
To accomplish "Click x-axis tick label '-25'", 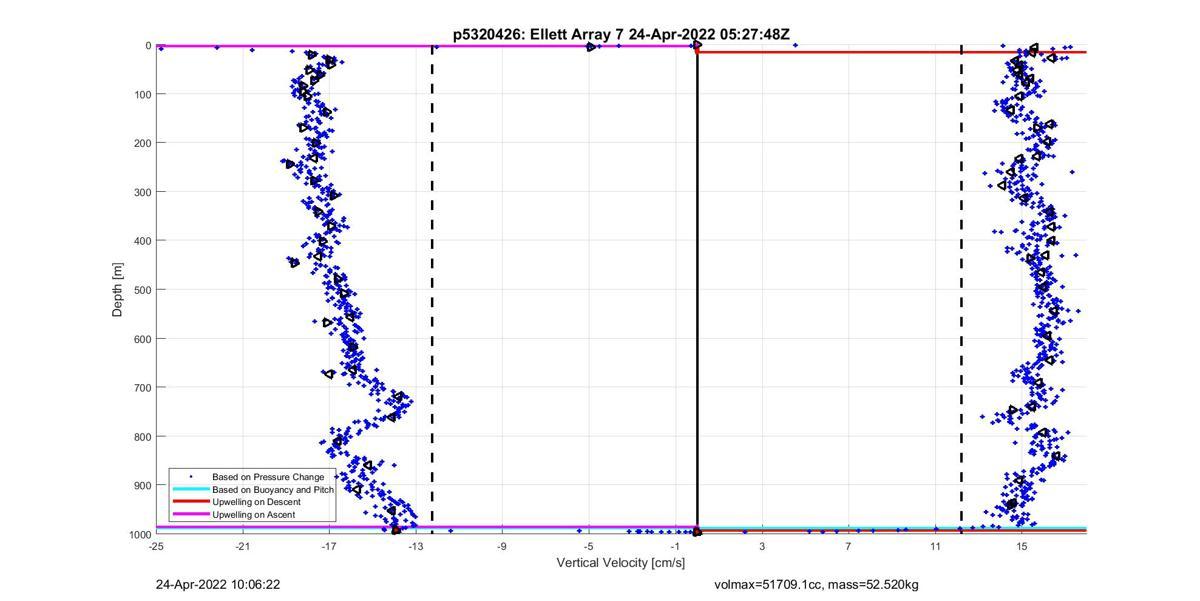I will (x=156, y=546).
